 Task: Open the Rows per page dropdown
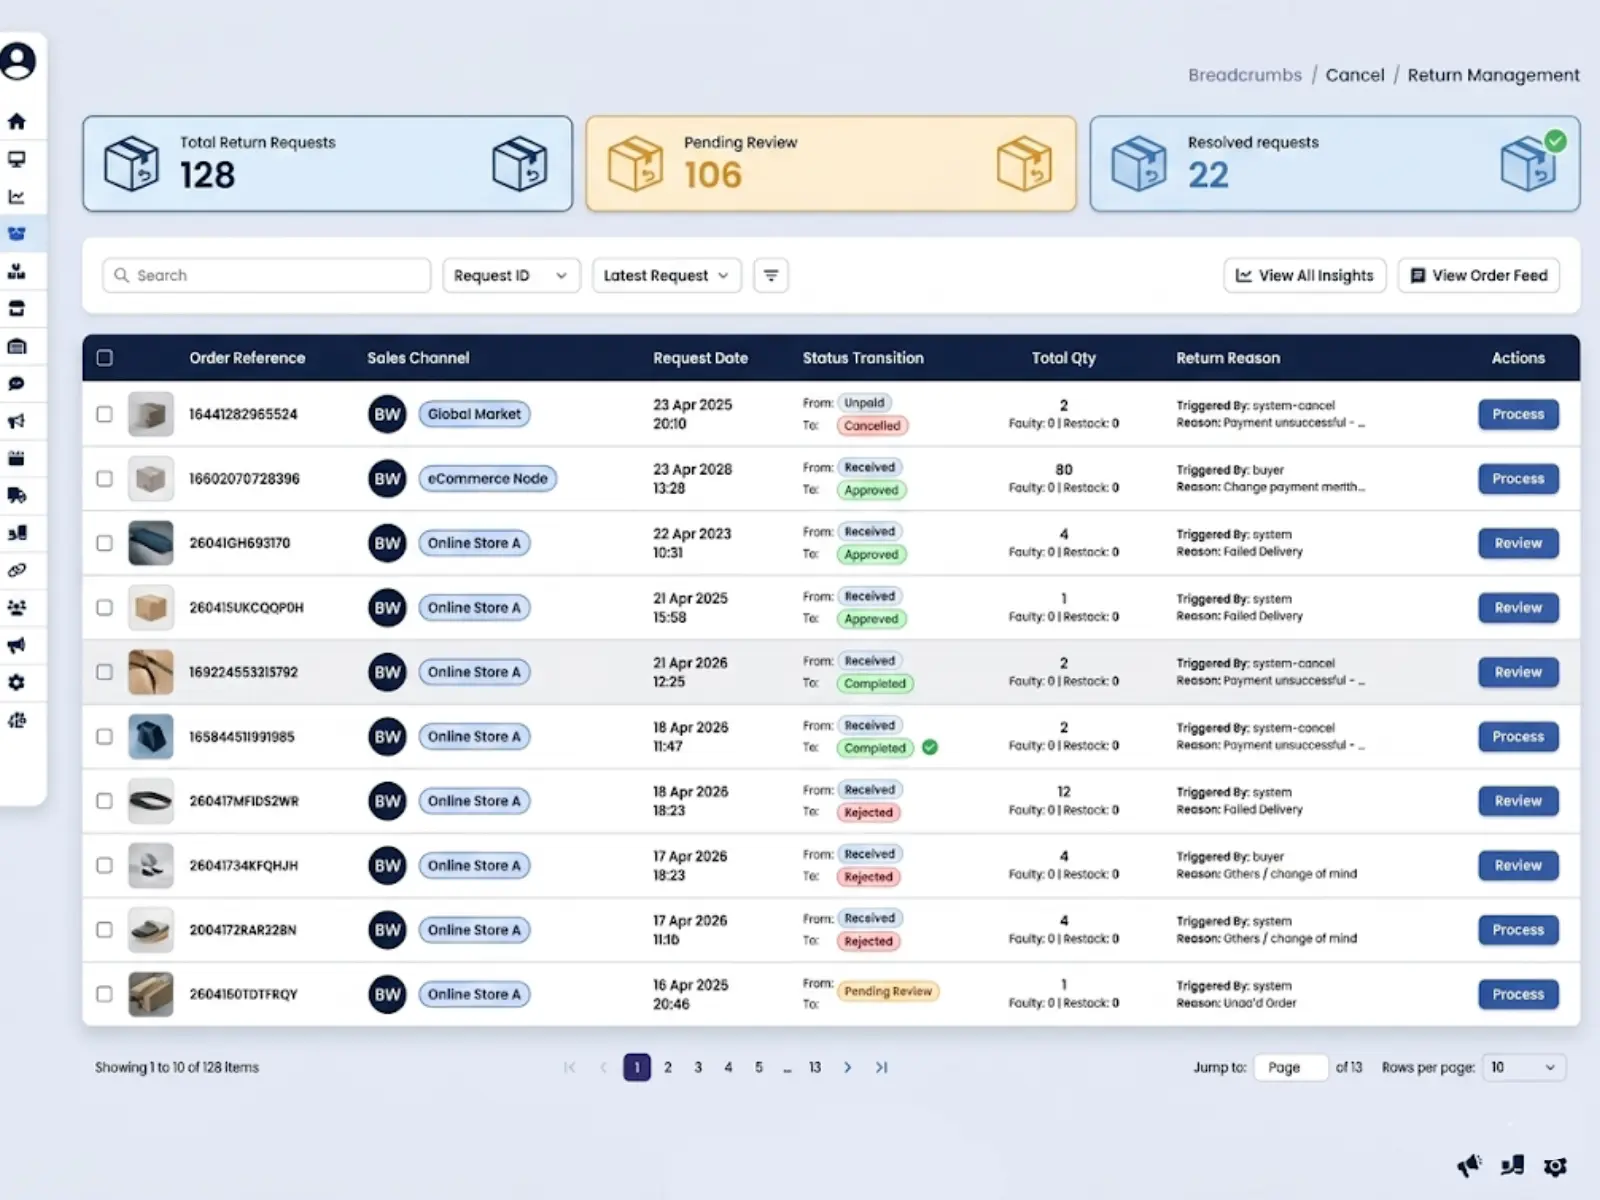coord(1523,1067)
